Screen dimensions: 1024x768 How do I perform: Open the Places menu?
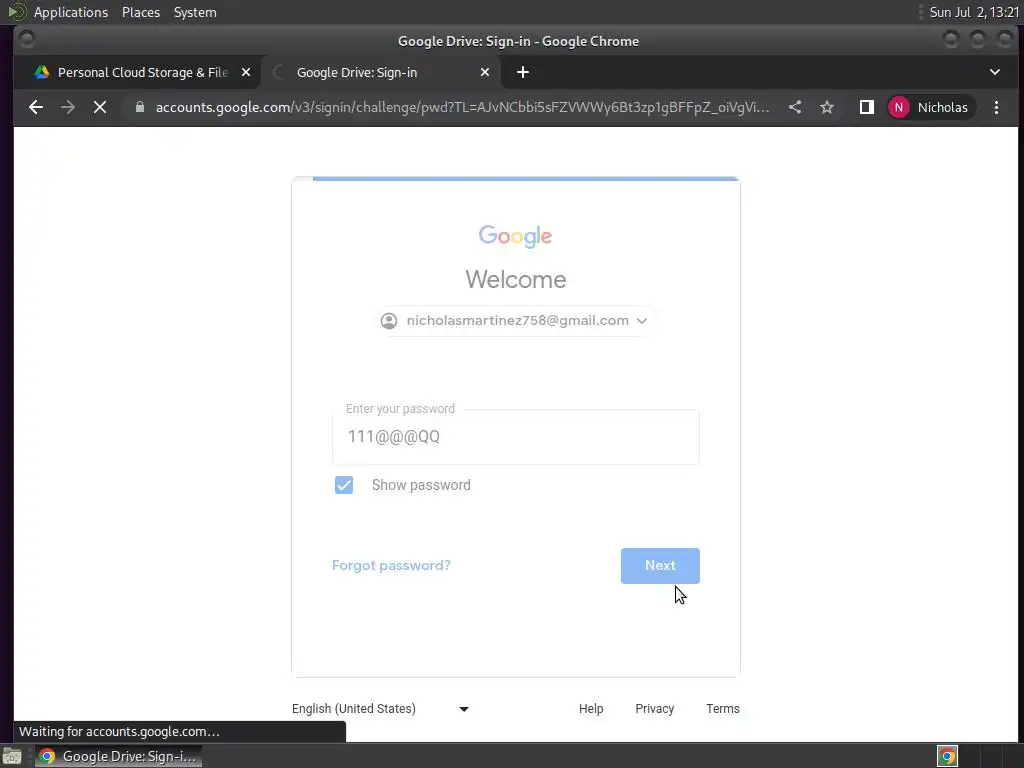click(140, 12)
